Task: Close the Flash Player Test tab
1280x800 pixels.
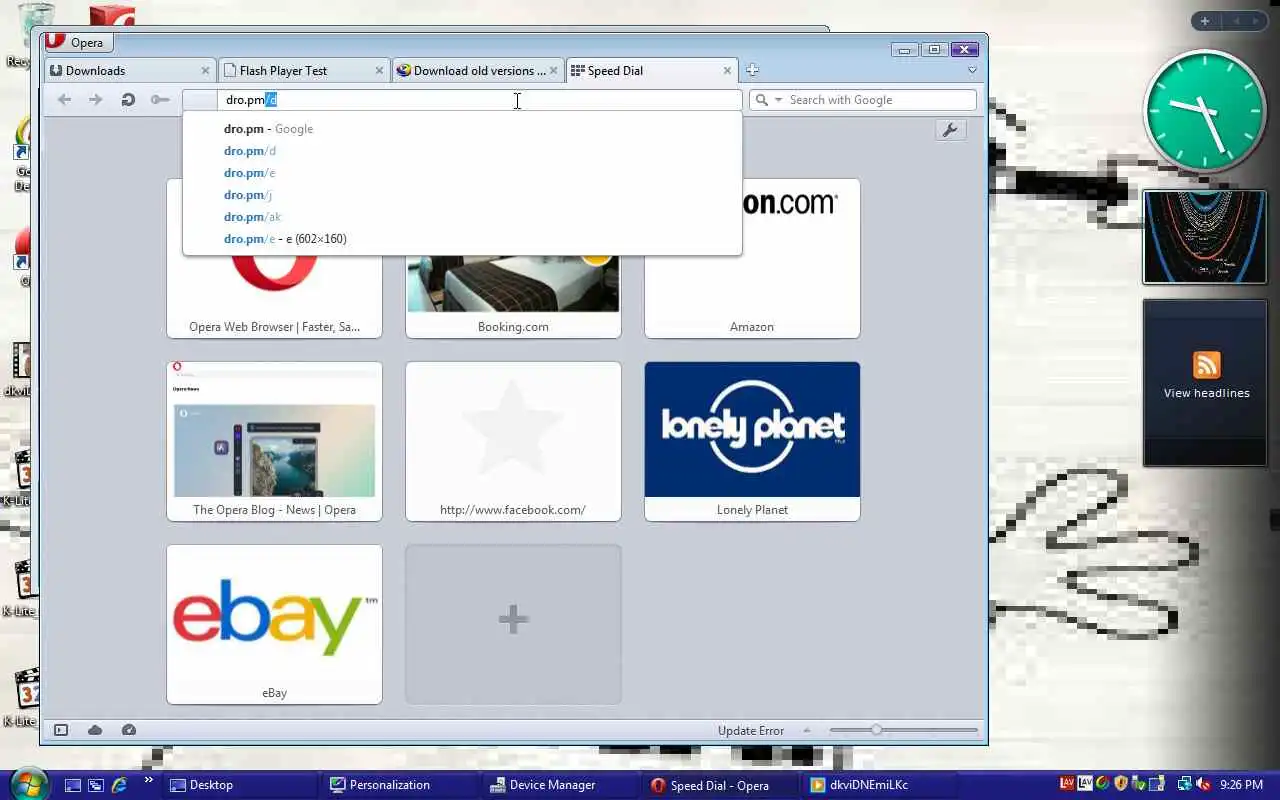Action: tap(379, 70)
